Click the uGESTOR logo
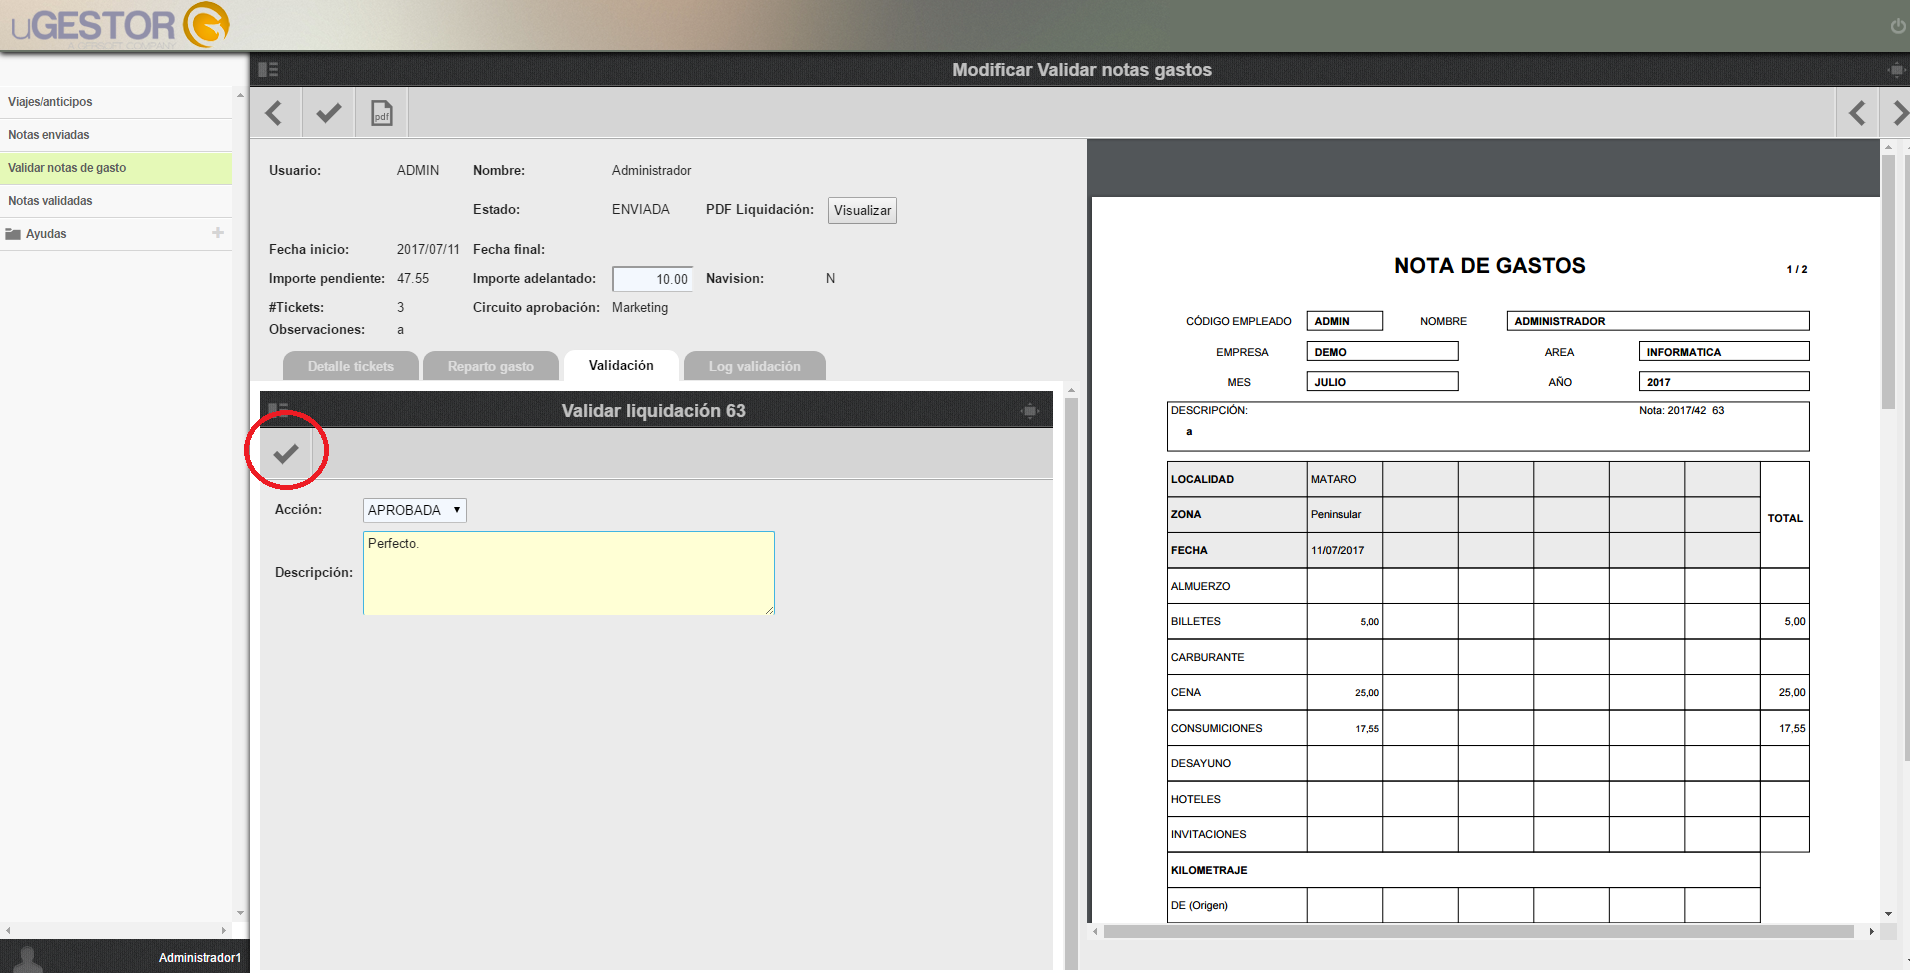 [120, 25]
